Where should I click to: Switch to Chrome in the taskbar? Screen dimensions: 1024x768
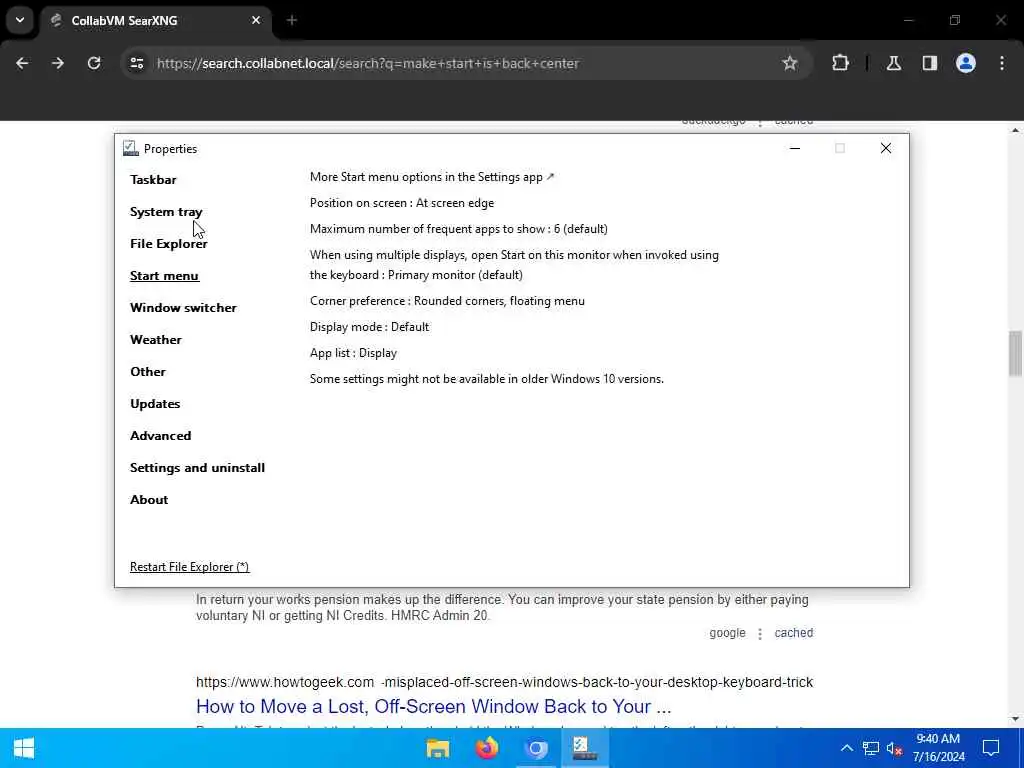tap(536, 748)
